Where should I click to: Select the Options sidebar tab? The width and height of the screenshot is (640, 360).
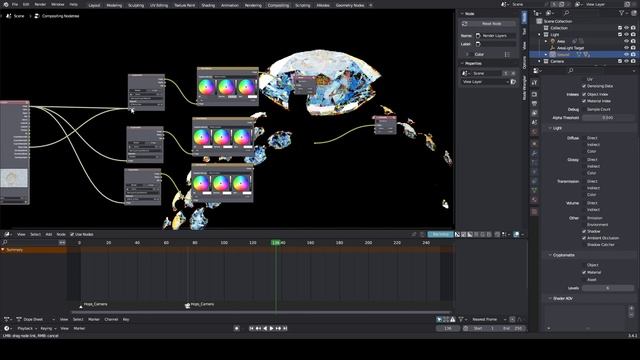point(524,62)
